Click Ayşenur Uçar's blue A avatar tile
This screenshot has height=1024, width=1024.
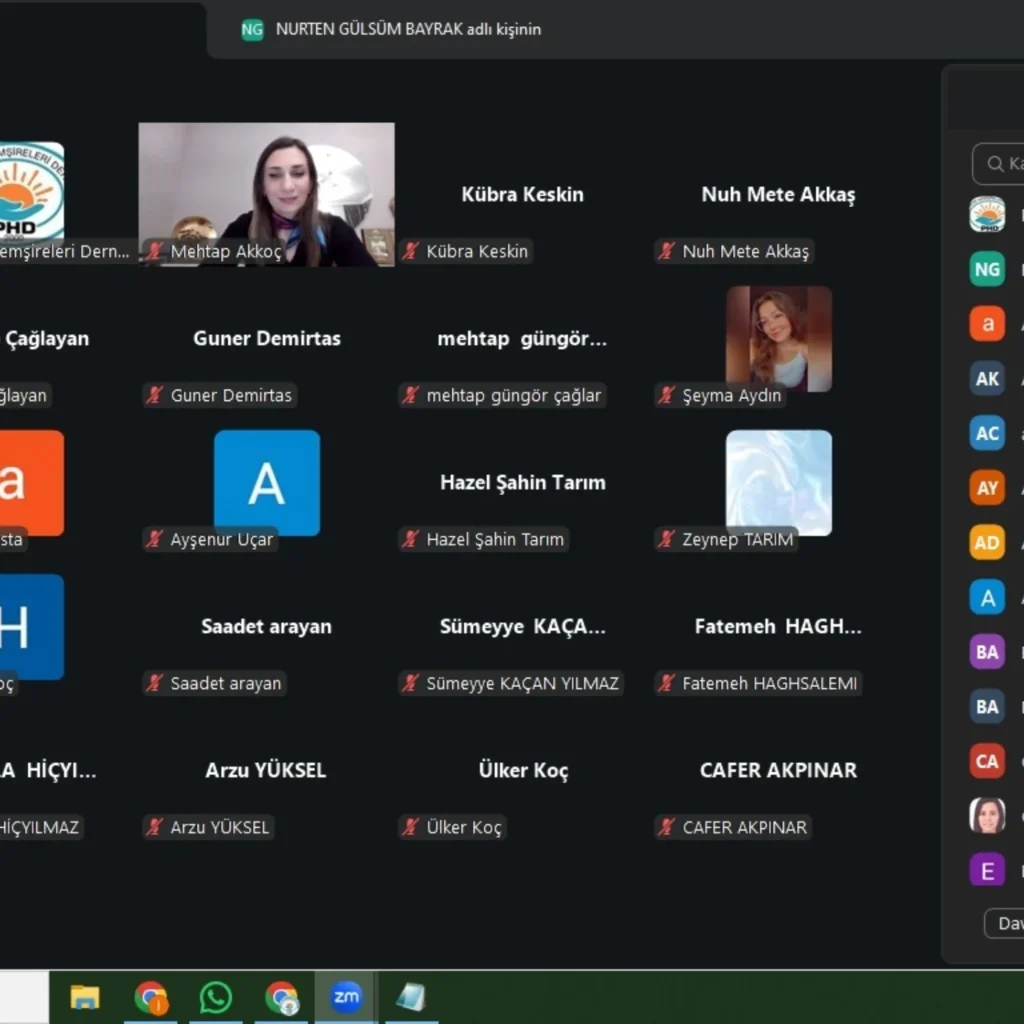click(266, 482)
